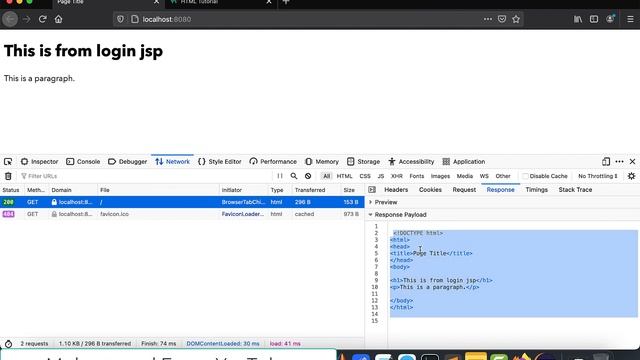Show All request types

[327, 176]
